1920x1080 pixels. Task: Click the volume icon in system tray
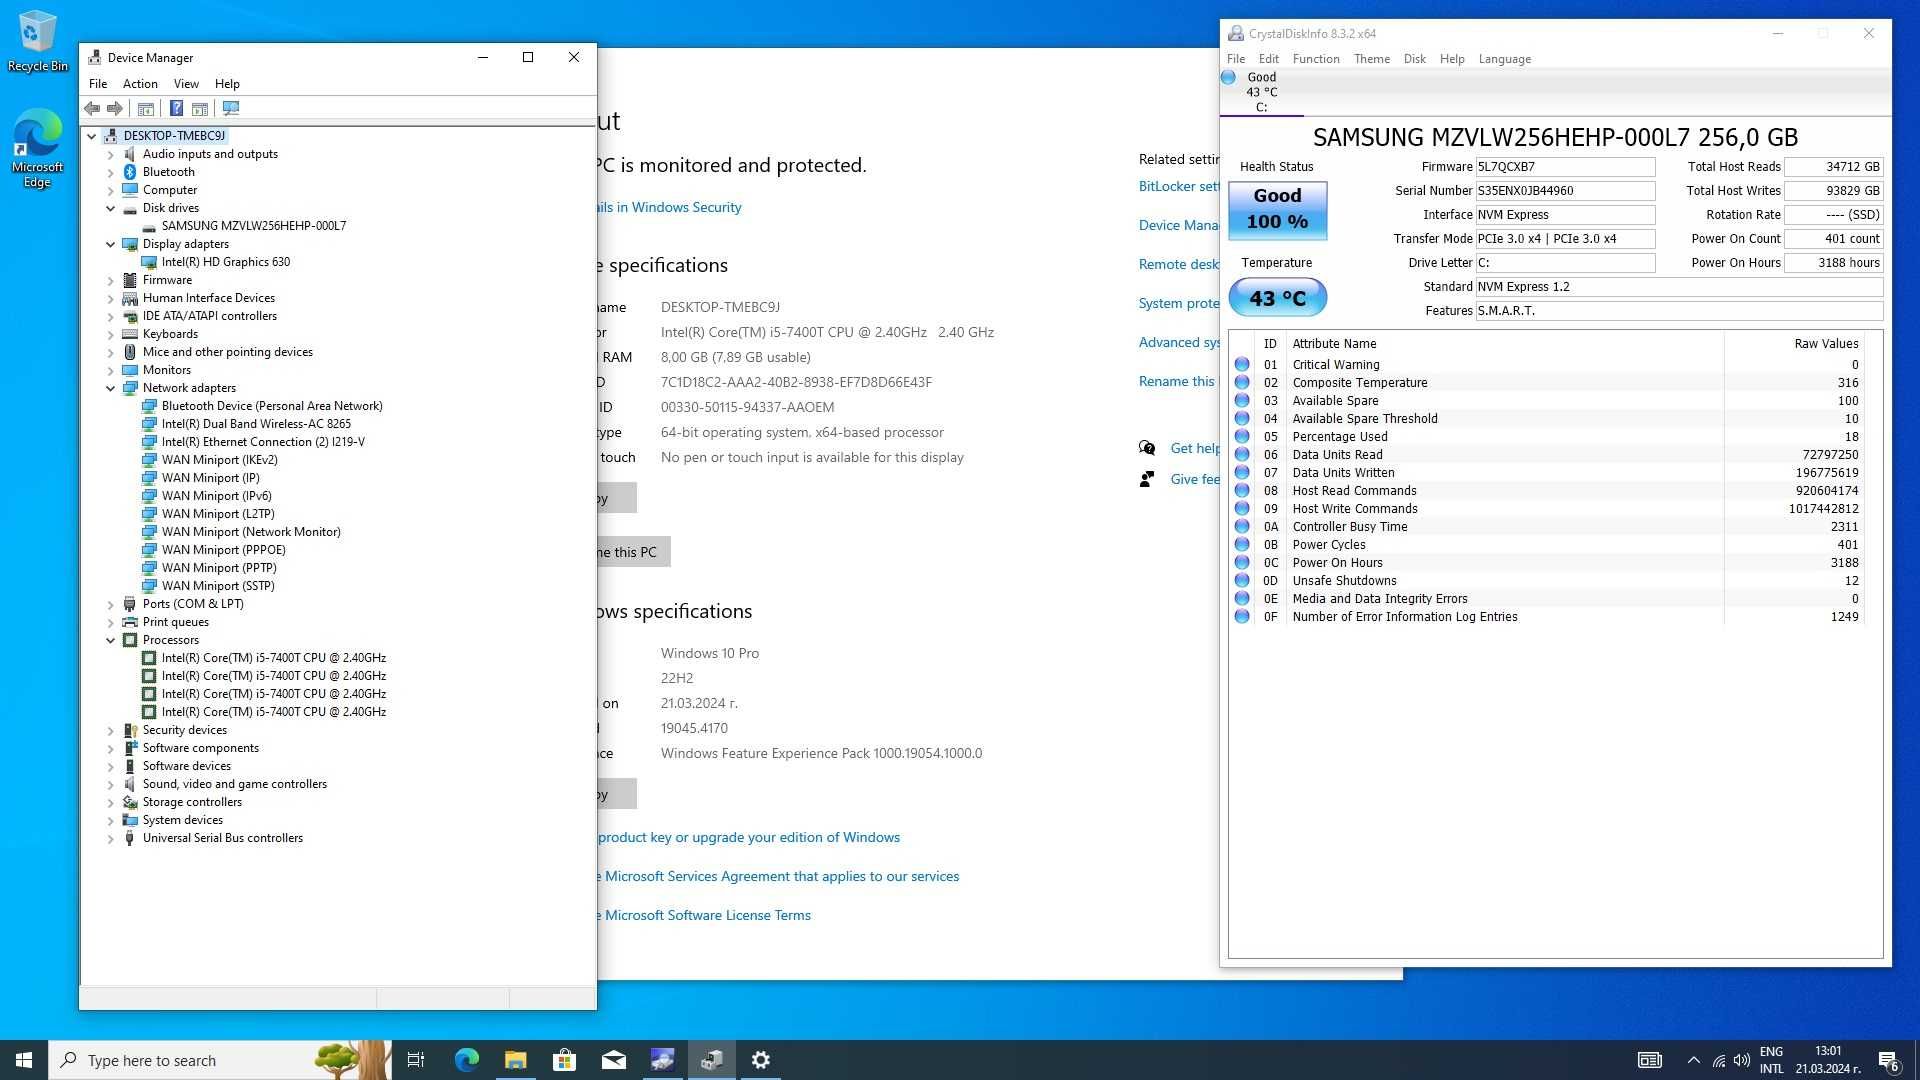pyautogui.click(x=1742, y=1060)
